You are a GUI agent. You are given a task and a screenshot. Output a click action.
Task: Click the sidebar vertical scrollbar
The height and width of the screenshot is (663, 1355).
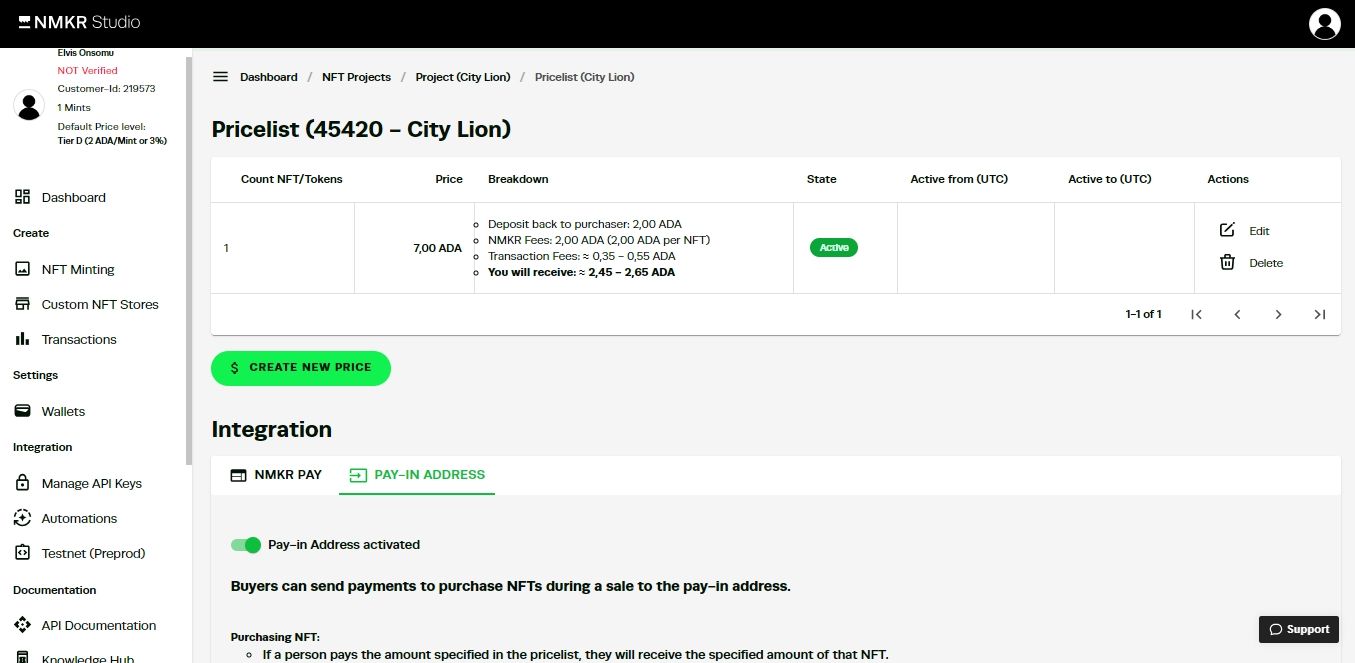coord(189,260)
